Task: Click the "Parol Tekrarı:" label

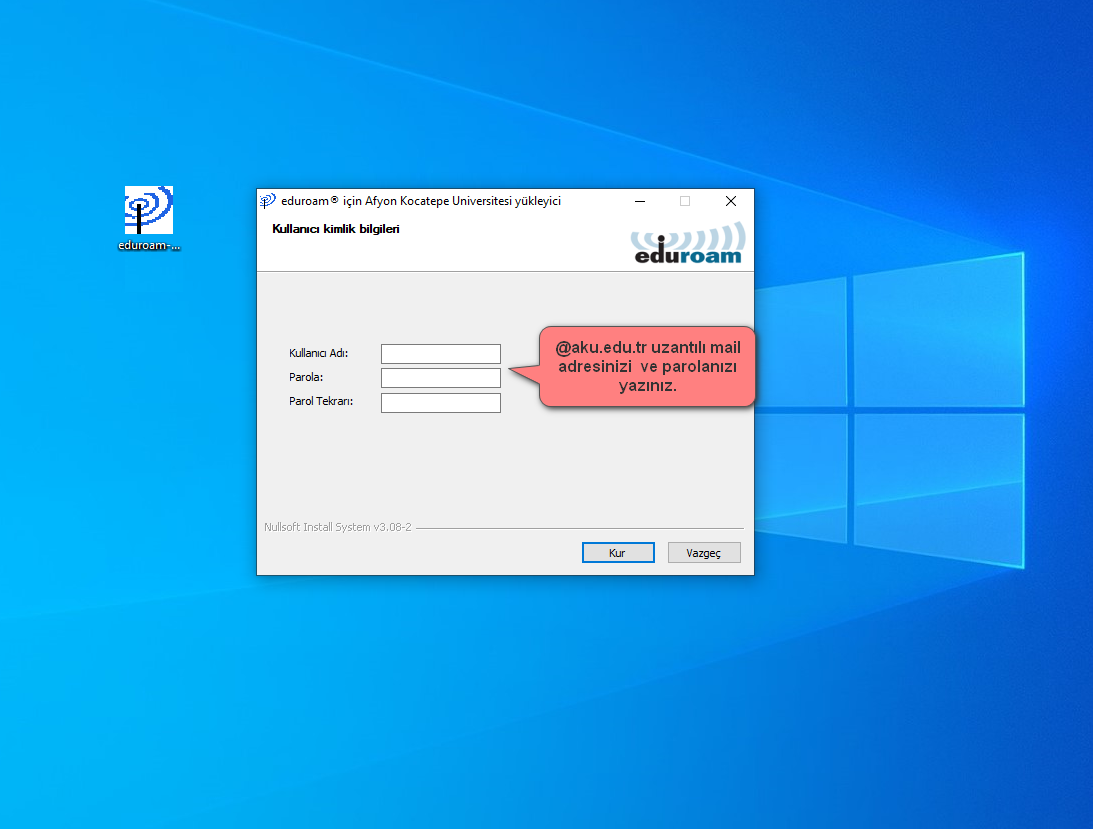Action: pyautogui.click(x=321, y=402)
